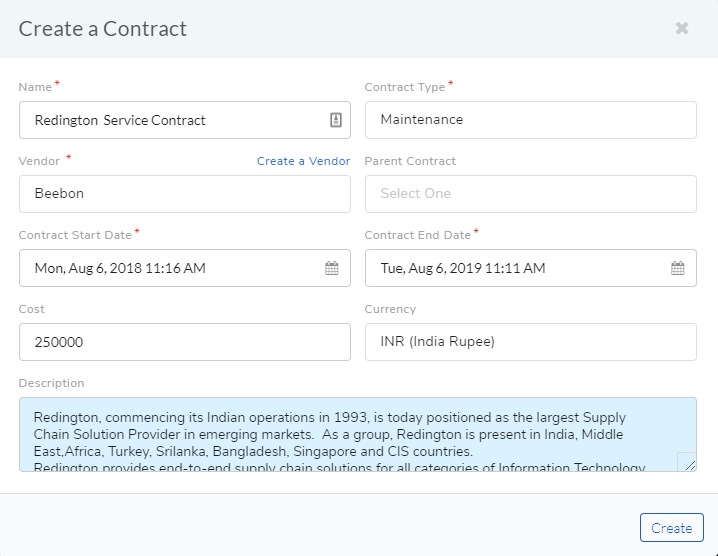Click the Currency label
This screenshot has height=556, width=718.
click(390, 309)
